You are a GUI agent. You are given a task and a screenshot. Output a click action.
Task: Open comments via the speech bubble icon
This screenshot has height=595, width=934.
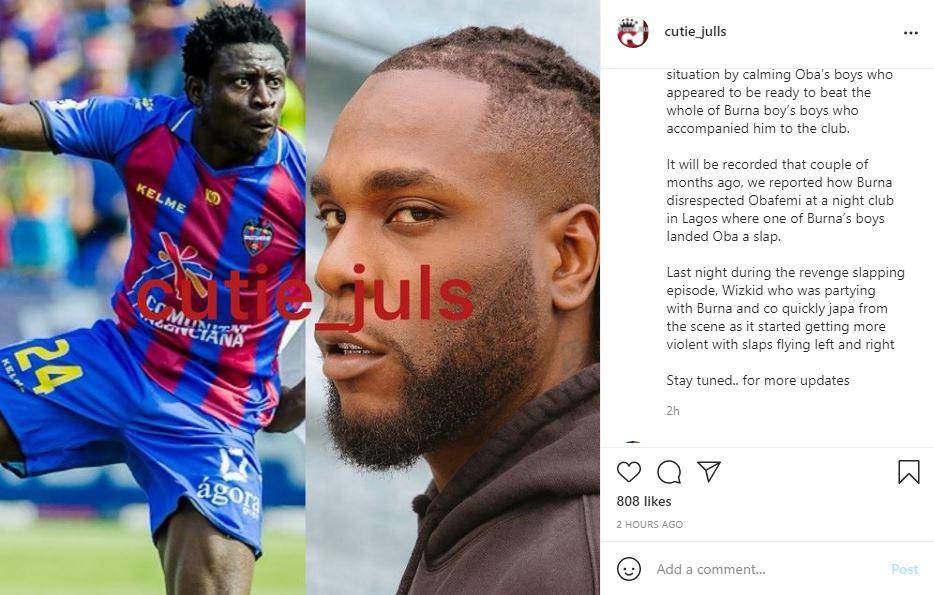click(669, 472)
